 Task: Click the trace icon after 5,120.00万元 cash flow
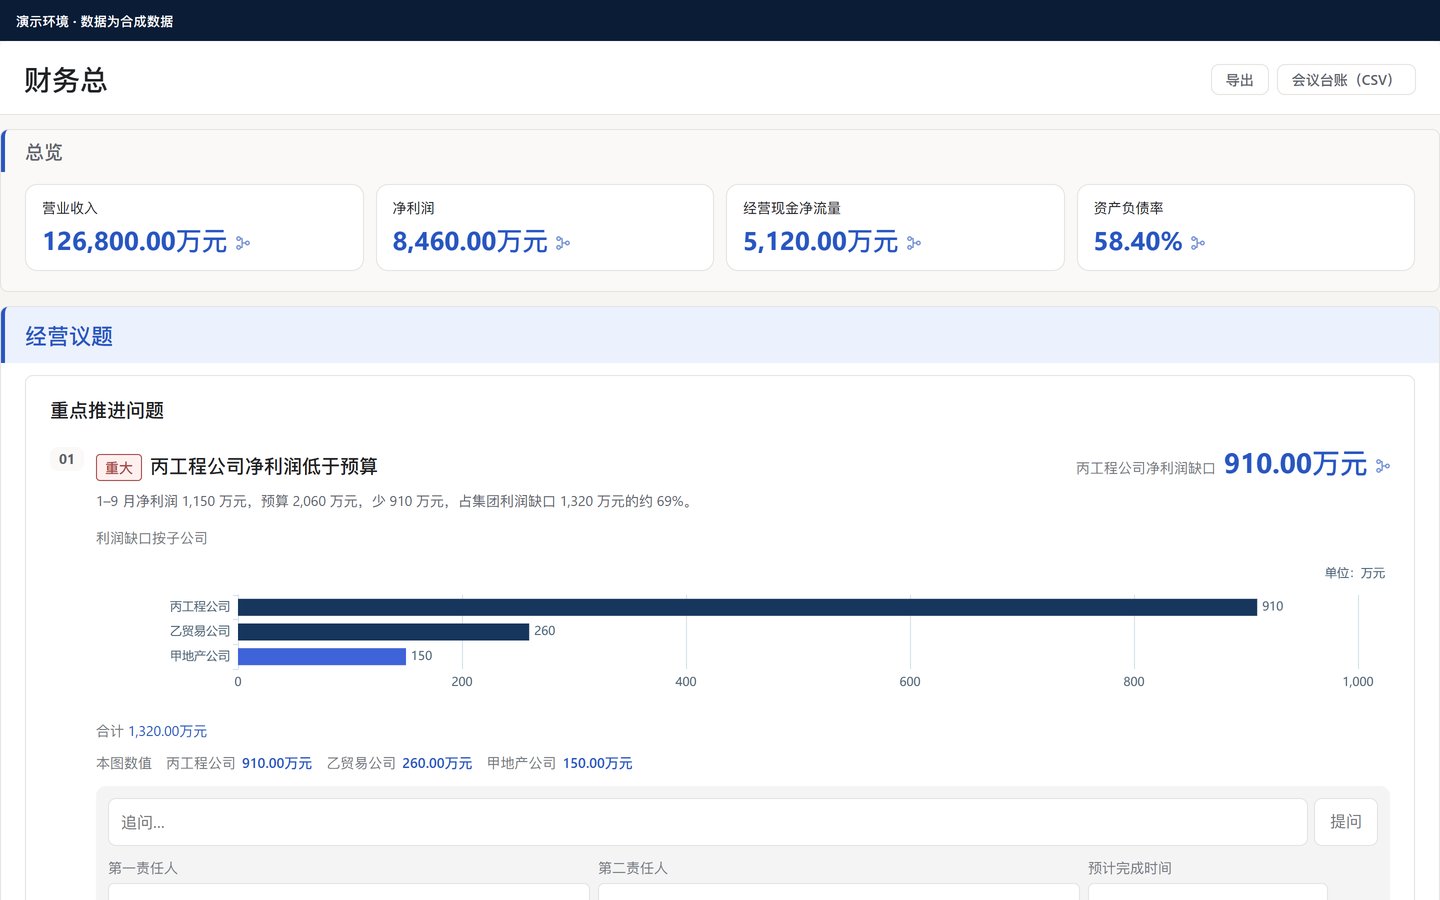[914, 243]
